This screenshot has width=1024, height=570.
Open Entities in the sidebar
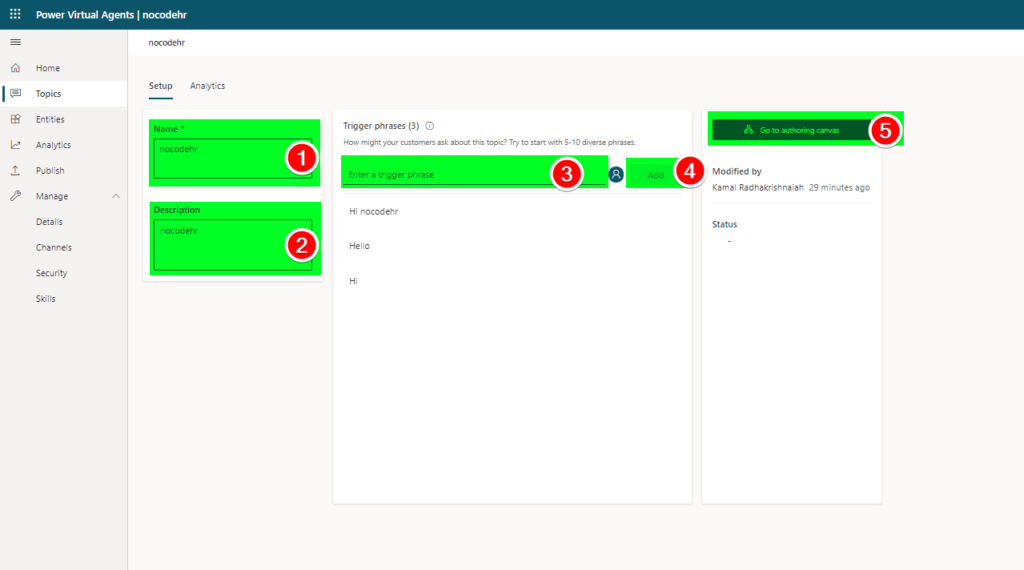pyautogui.click(x=63, y=119)
